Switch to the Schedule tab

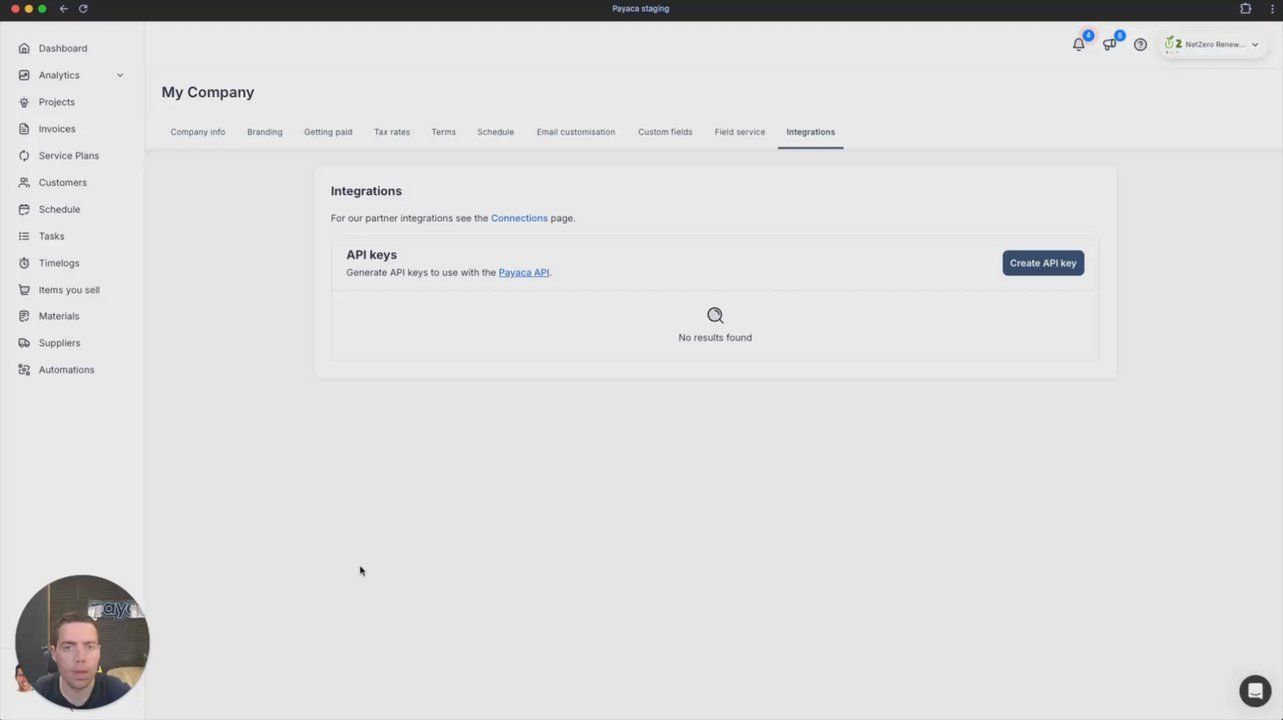coord(495,132)
